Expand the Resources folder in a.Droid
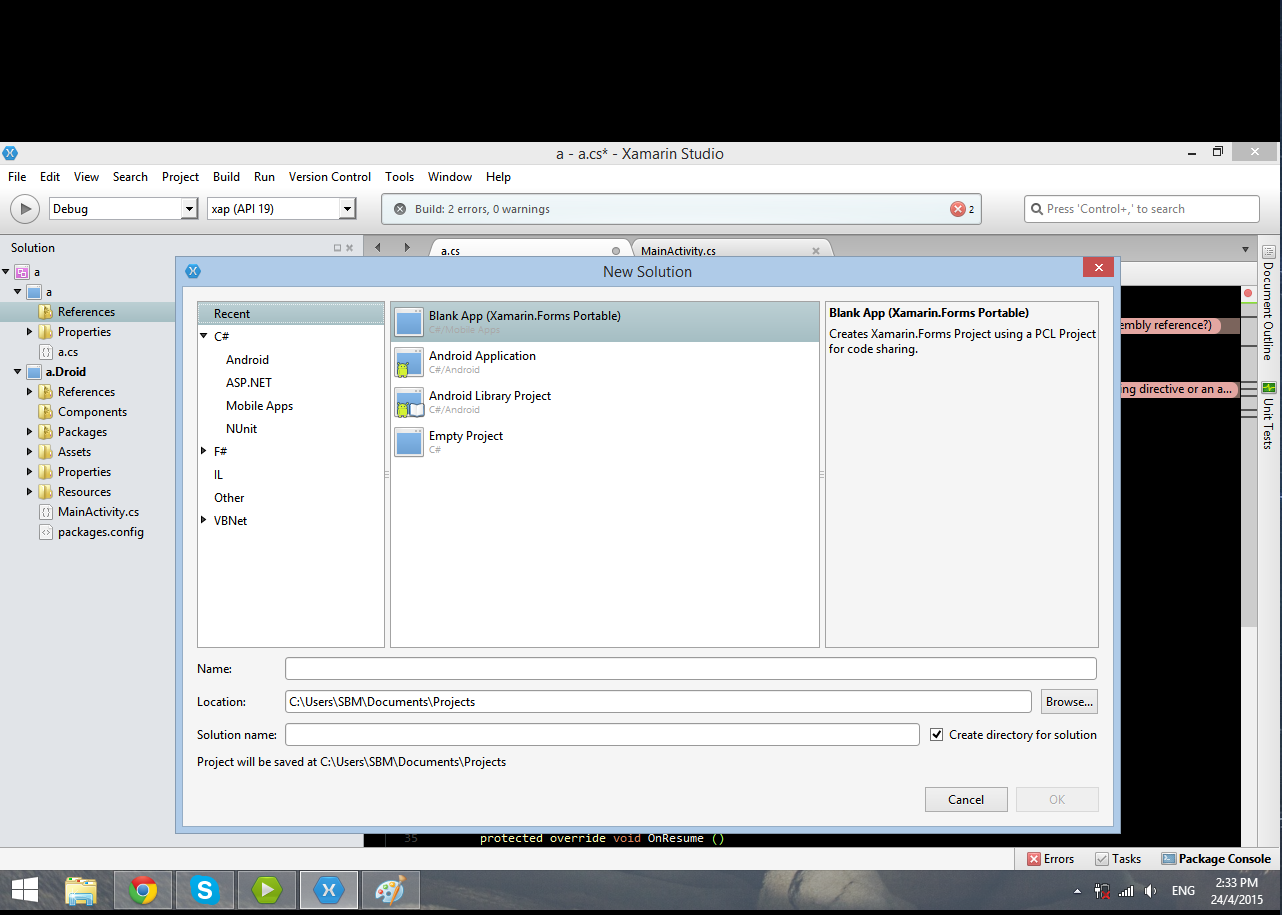This screenshot has width=1282, height=915. click(x=30, y=492)
